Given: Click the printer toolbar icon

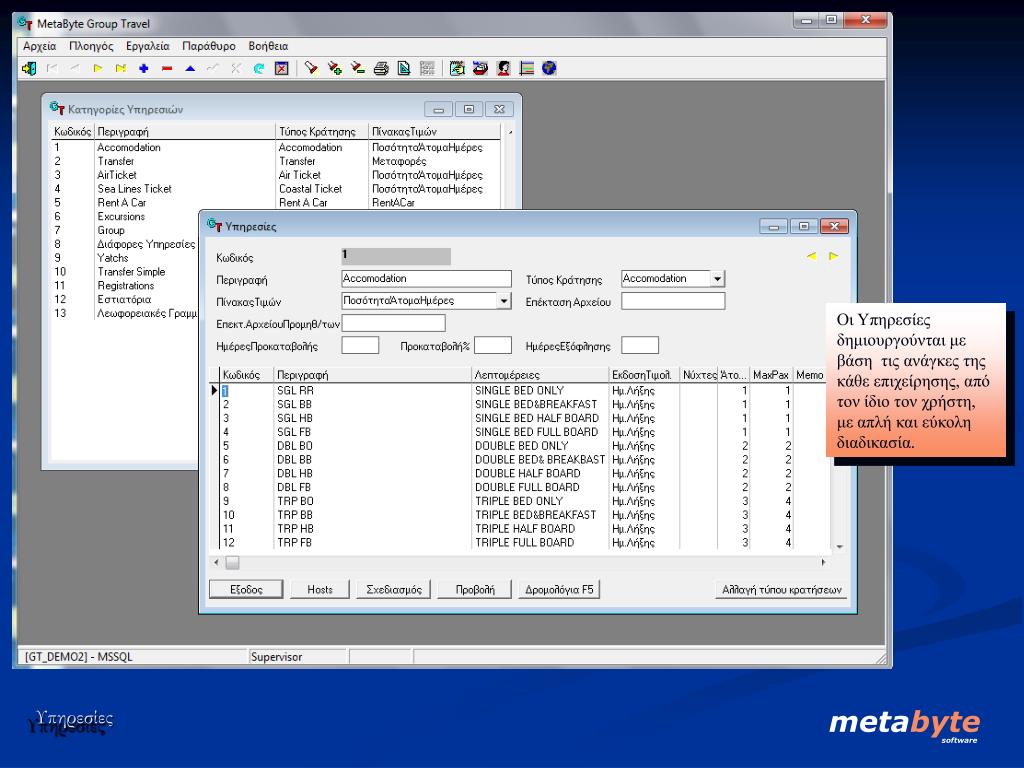Looking at the screenshot, I should (x=381, y=68).
